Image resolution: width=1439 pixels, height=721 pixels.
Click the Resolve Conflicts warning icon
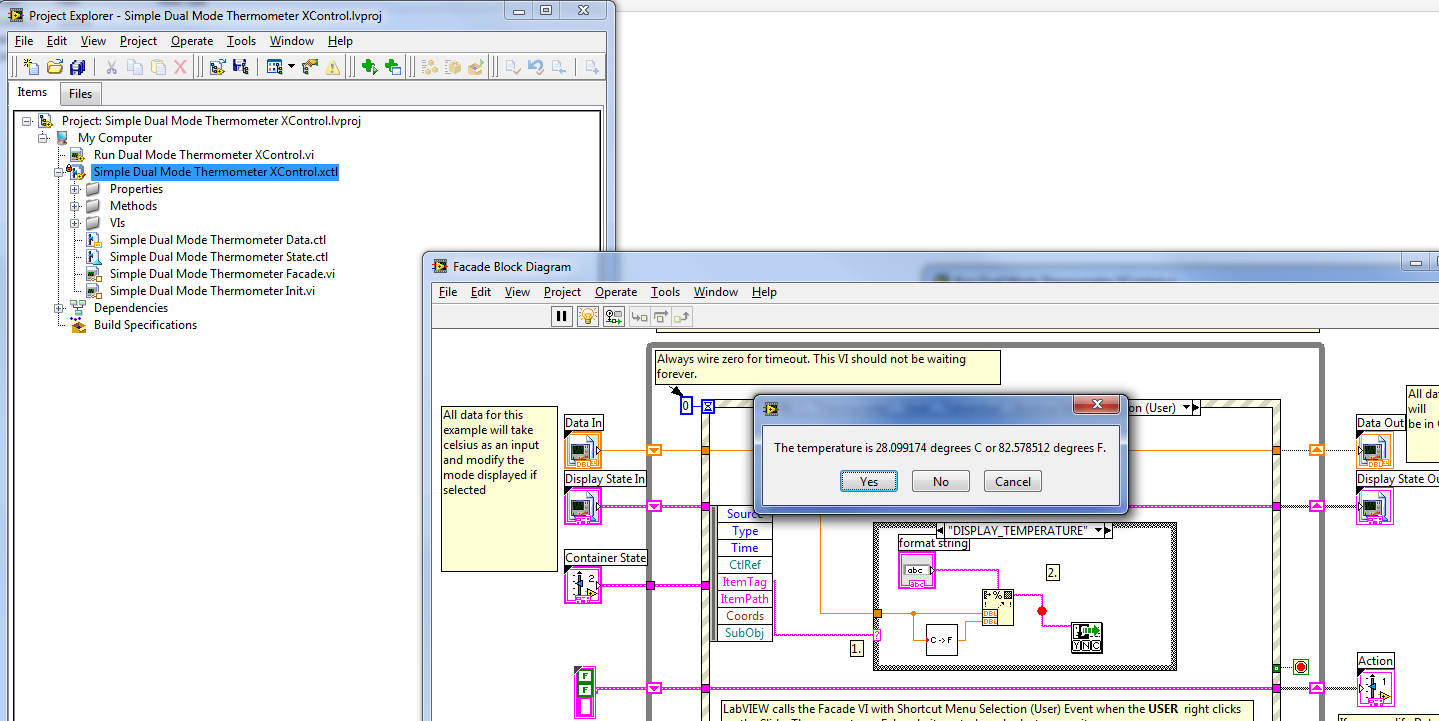[x=332, y=67]
